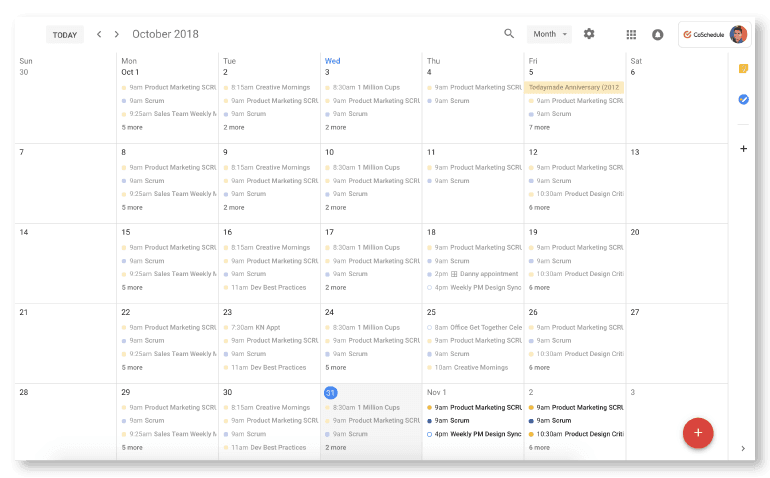
Task: Collapse the side panel with bottom chevron
Action: click(x=743, y=449)
